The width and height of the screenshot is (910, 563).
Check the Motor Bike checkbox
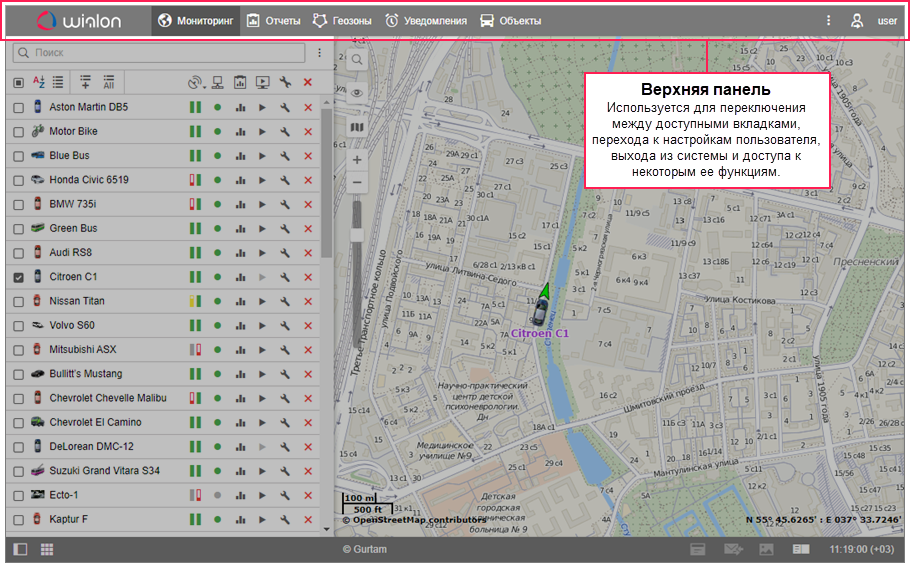pyautogui.click(x=19, y=132)
